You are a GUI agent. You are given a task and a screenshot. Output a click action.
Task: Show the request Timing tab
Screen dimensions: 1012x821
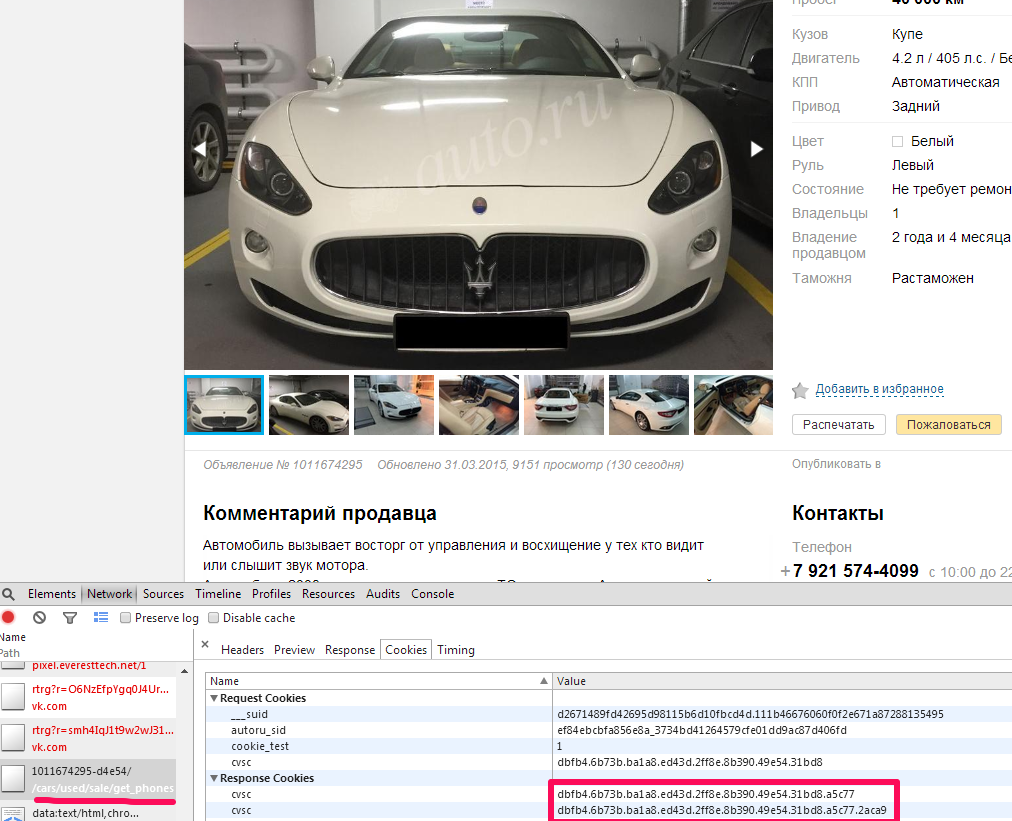pyautogui.click(x=456, y=650)
